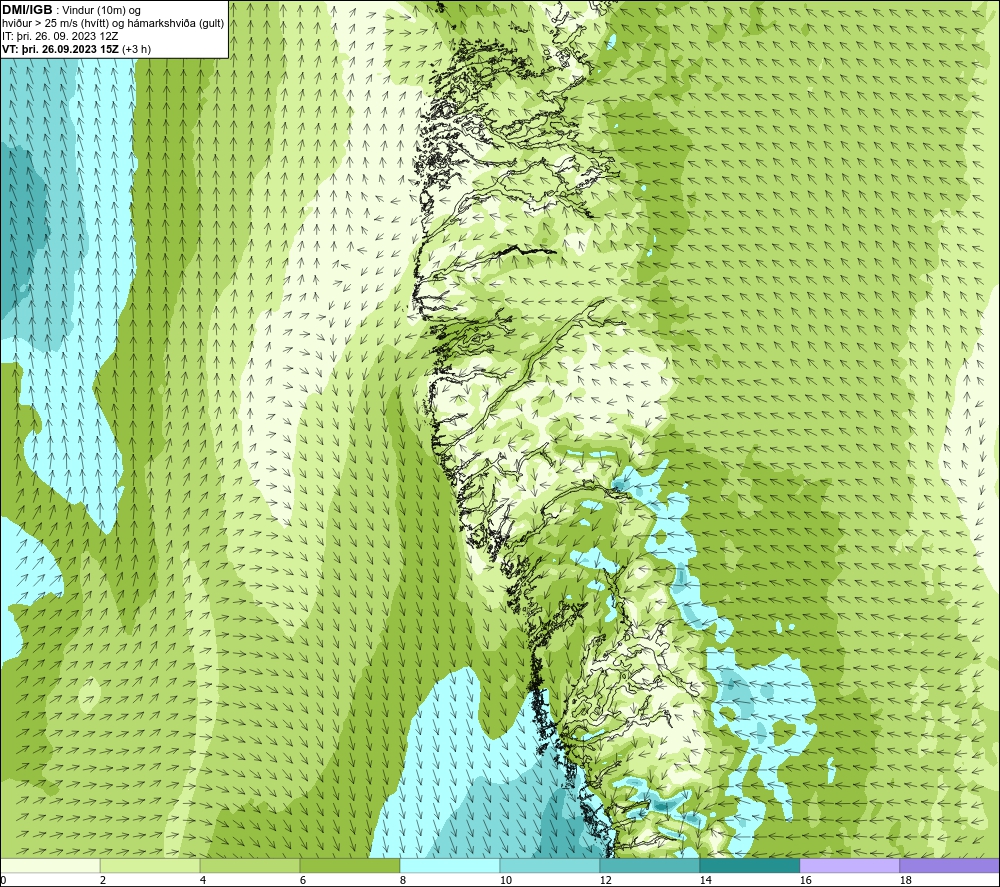Click the "8" tick label on color scale
The width and height of the screenshot is (1000, 887).
403,881
